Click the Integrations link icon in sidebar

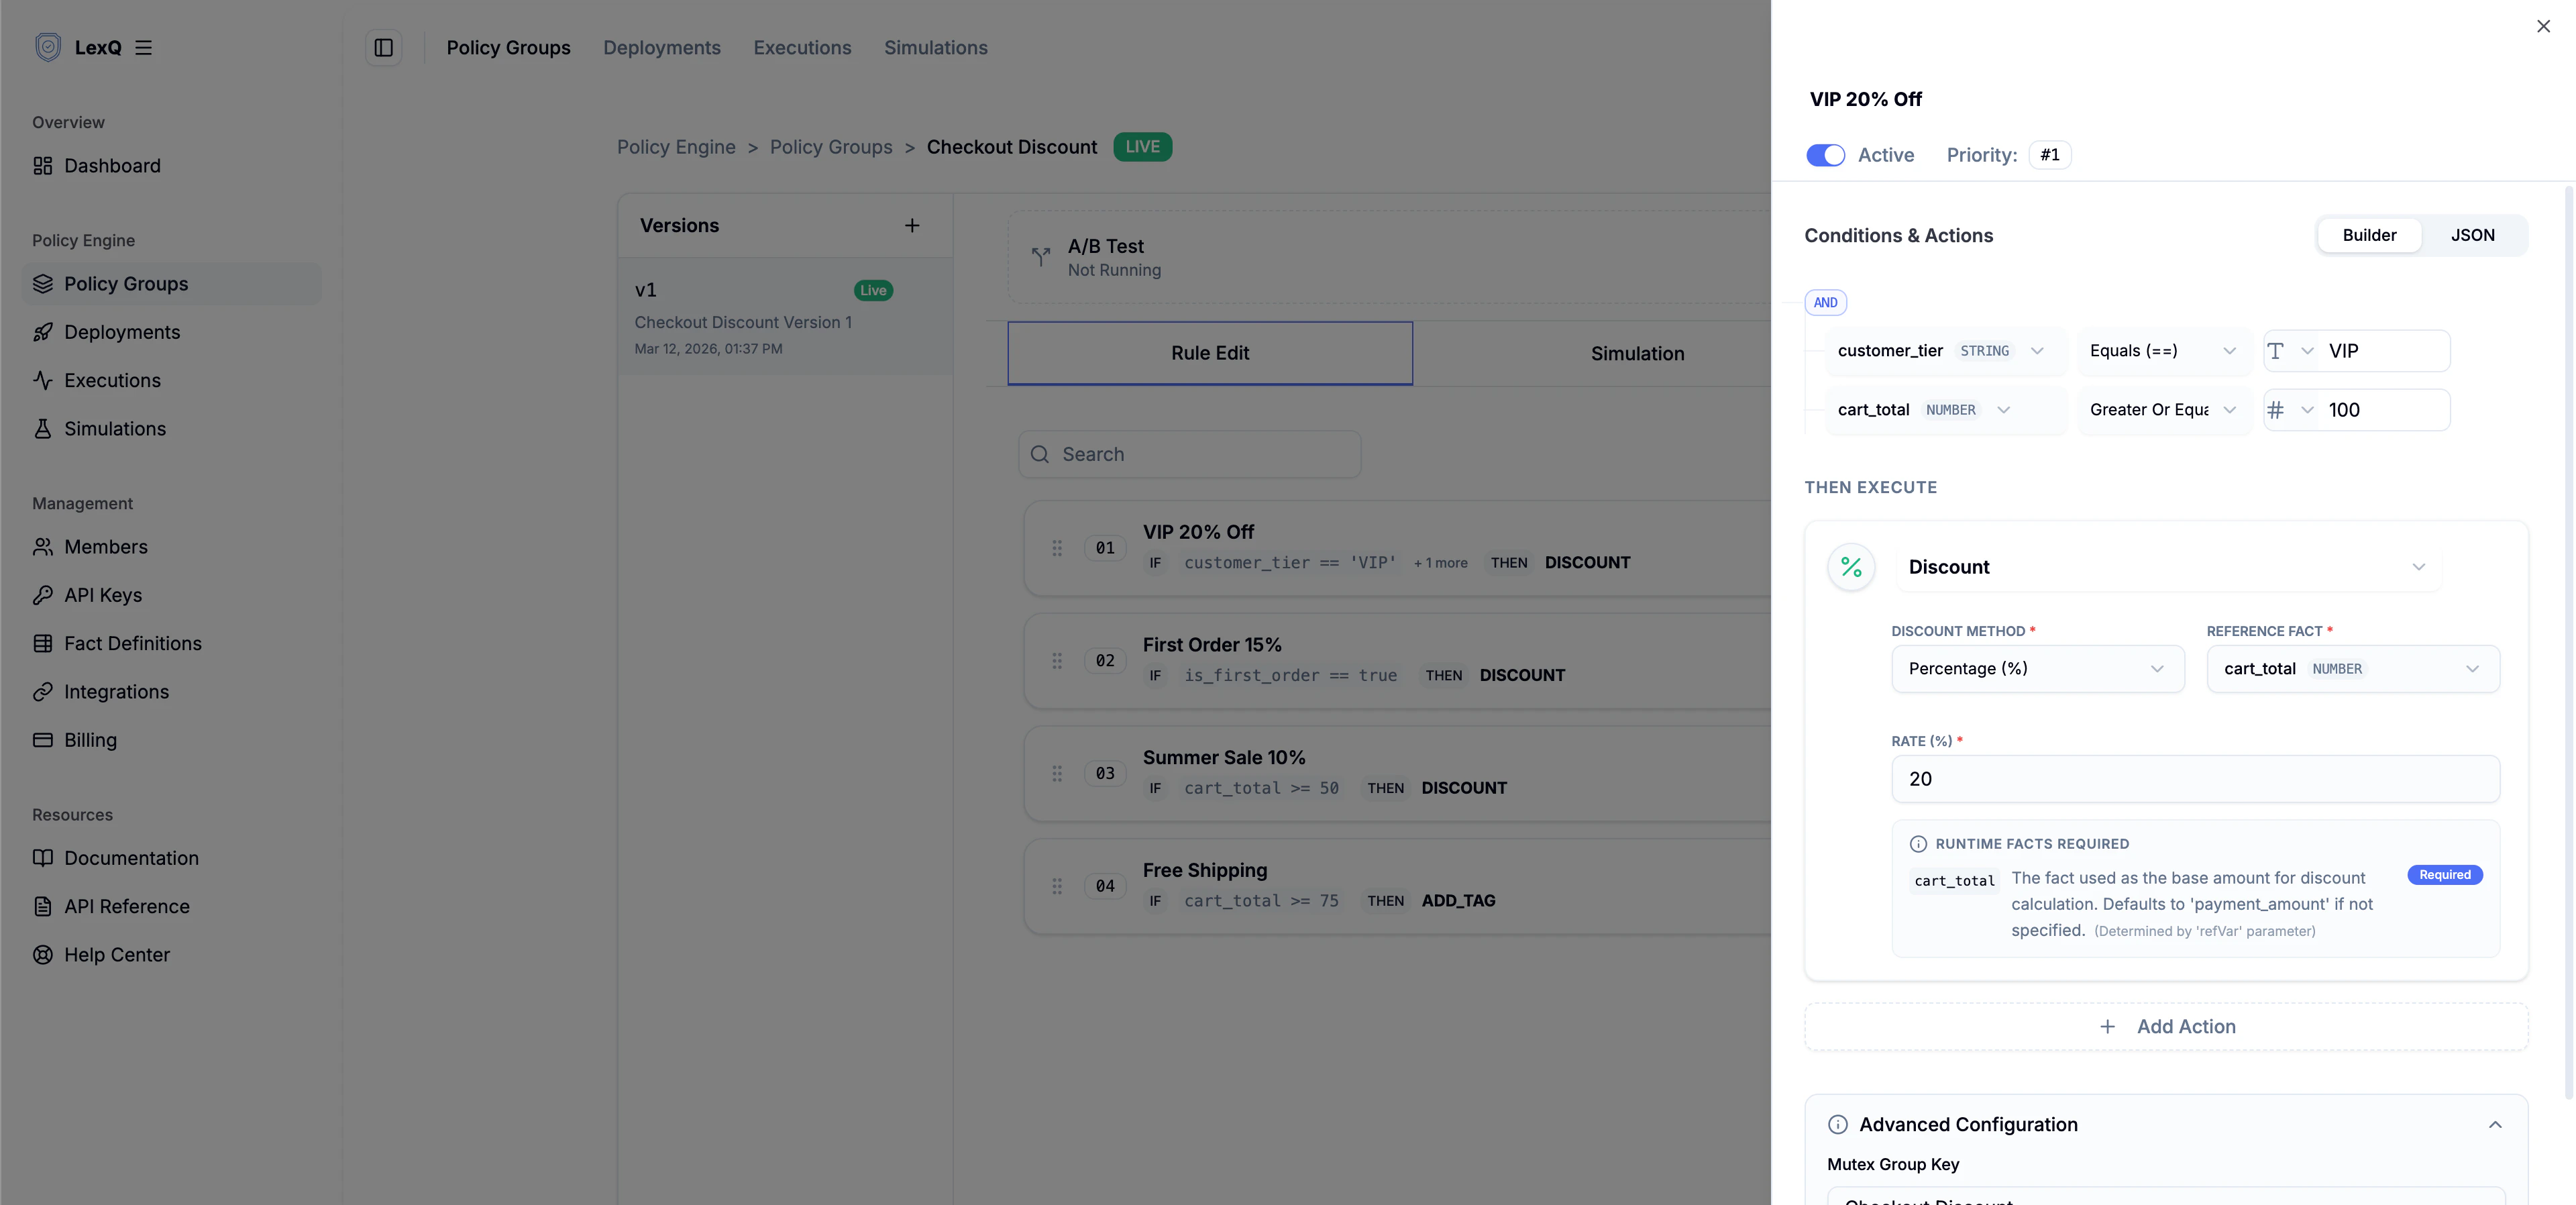pyautogui.click(x=42, y=691)
